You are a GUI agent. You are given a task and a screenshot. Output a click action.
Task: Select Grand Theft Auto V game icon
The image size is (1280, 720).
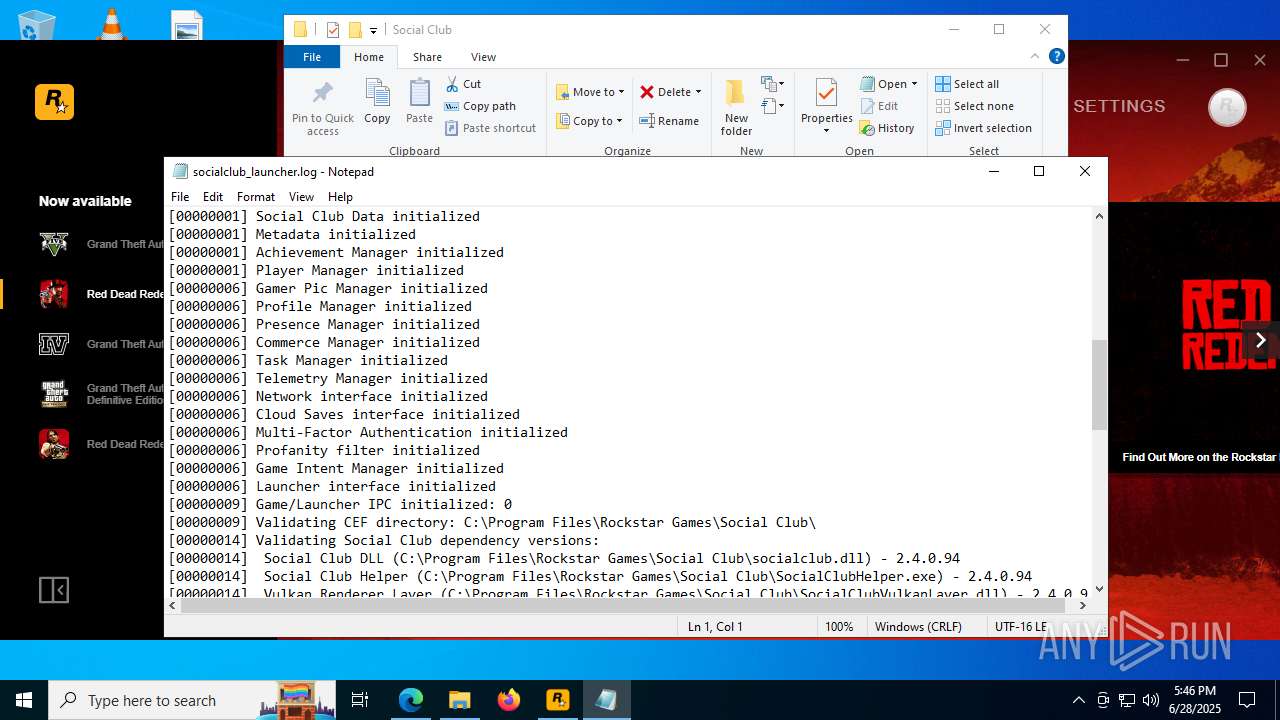point(54,244)
